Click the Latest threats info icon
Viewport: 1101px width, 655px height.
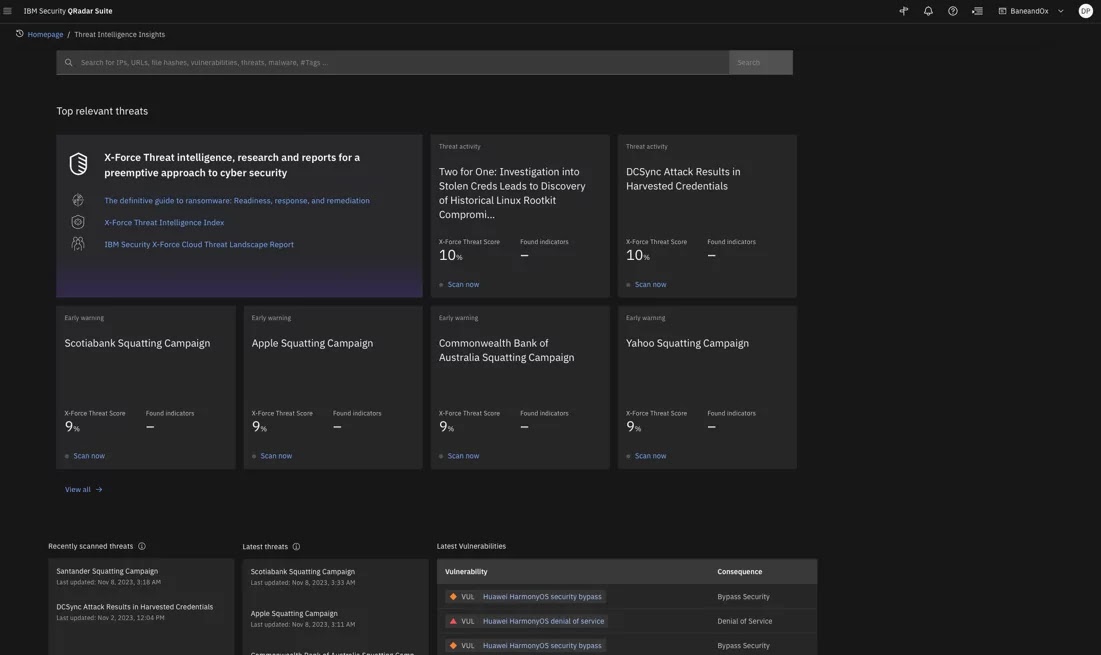[x=296, y=547]
